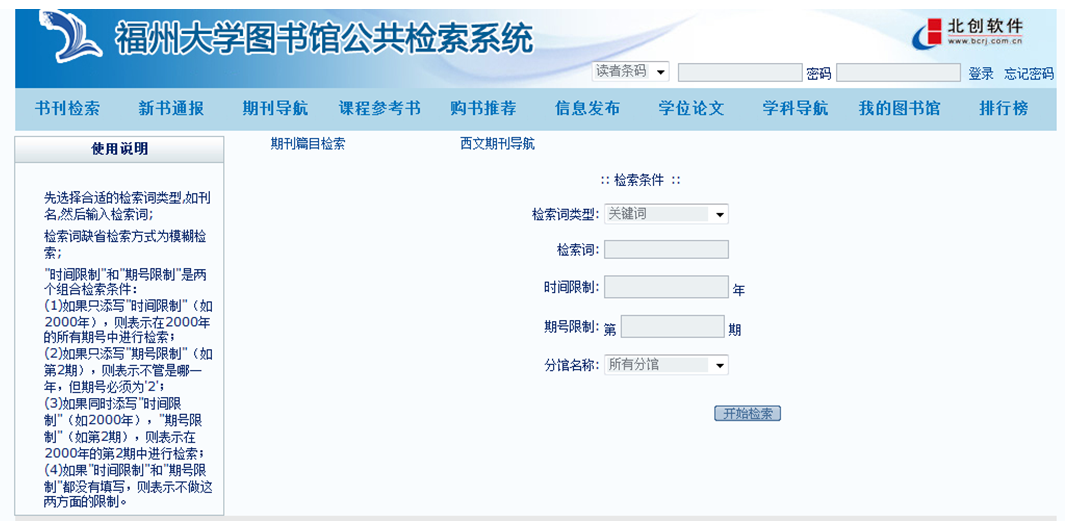Click the 忘记密码 link

1029,74
